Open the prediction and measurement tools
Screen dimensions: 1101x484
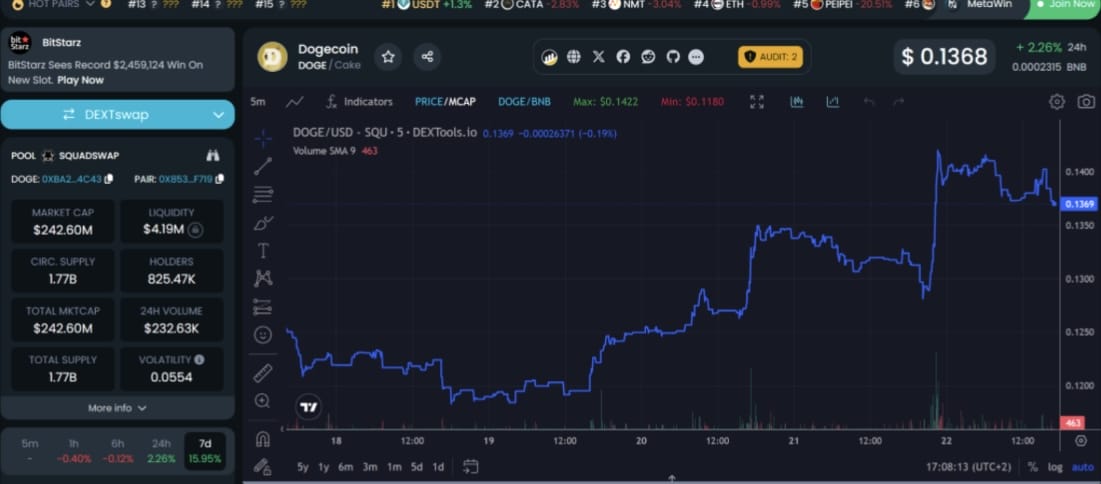263,307
